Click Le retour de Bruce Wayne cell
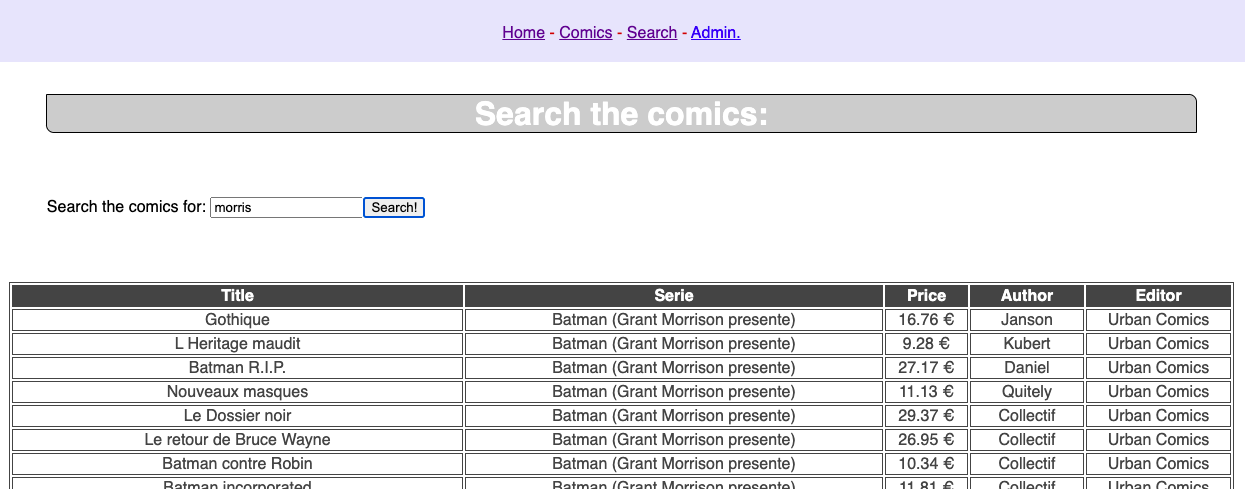 coord(237,439)
